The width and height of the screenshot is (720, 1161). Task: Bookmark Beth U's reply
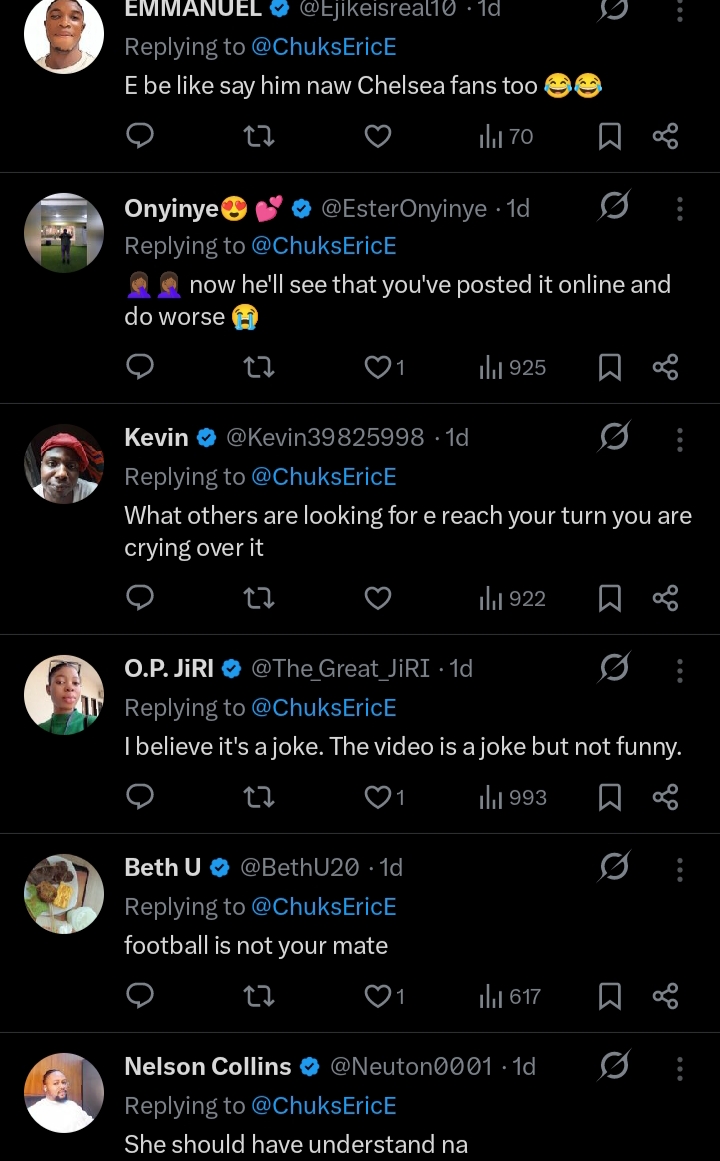[609, 996]
